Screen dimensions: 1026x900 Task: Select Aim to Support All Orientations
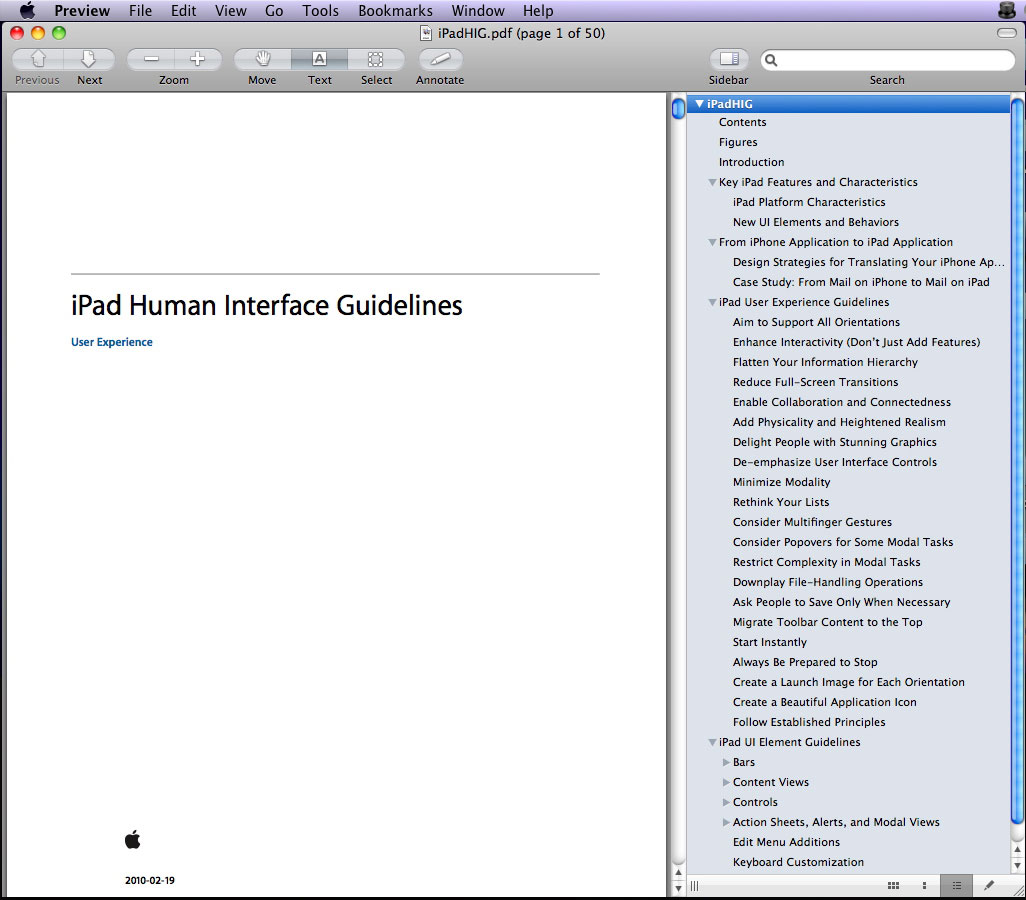coord(816,322)
